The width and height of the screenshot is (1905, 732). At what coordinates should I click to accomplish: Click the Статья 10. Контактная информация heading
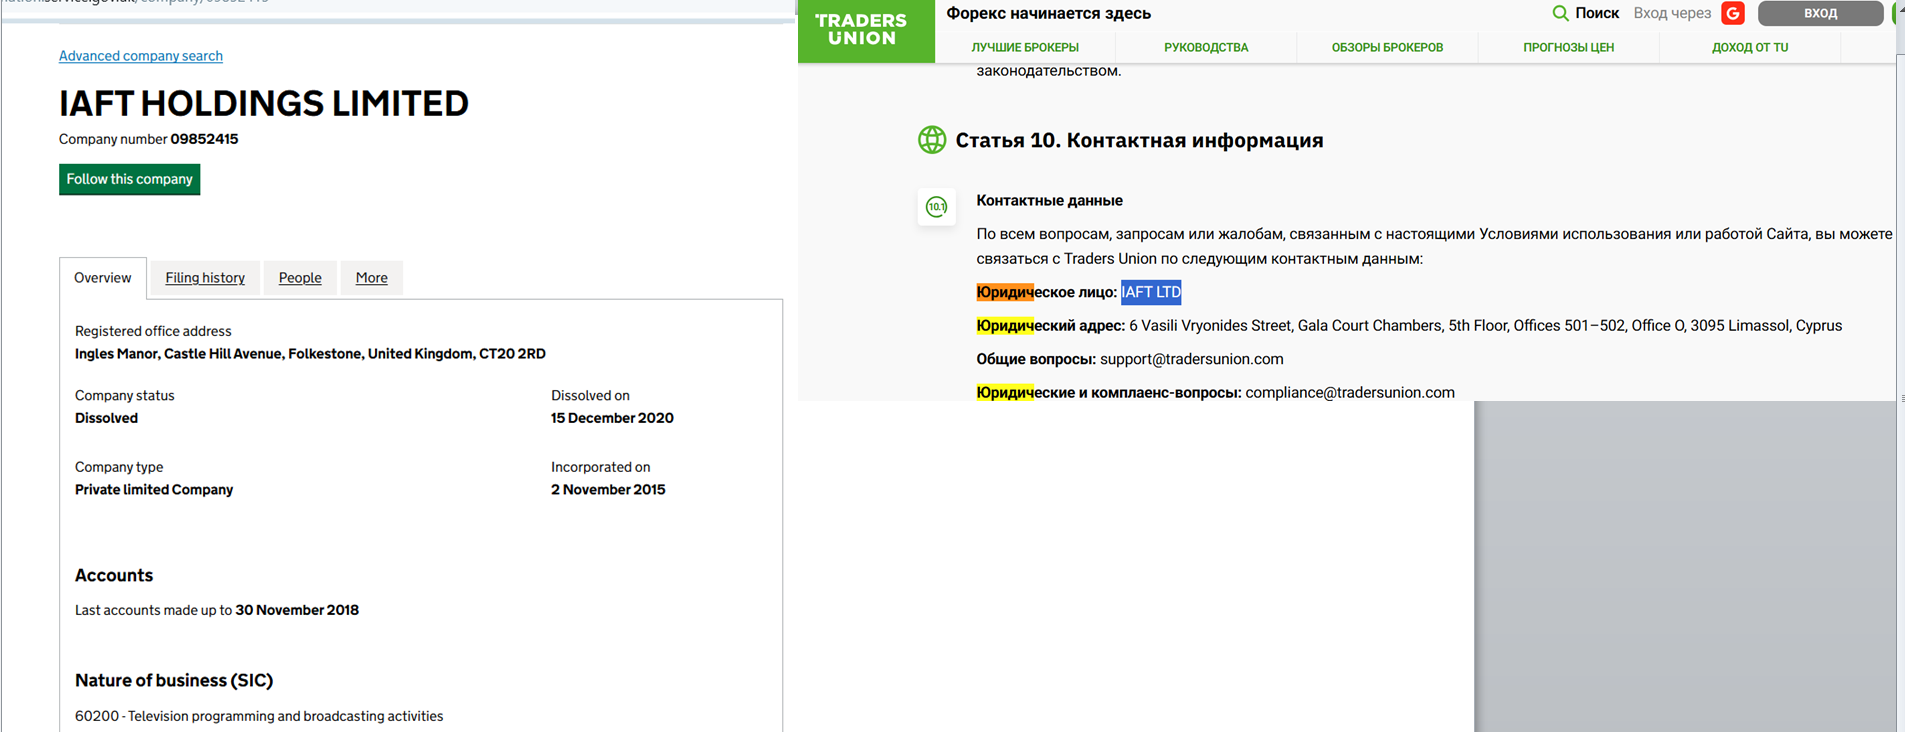(1139, 140)
